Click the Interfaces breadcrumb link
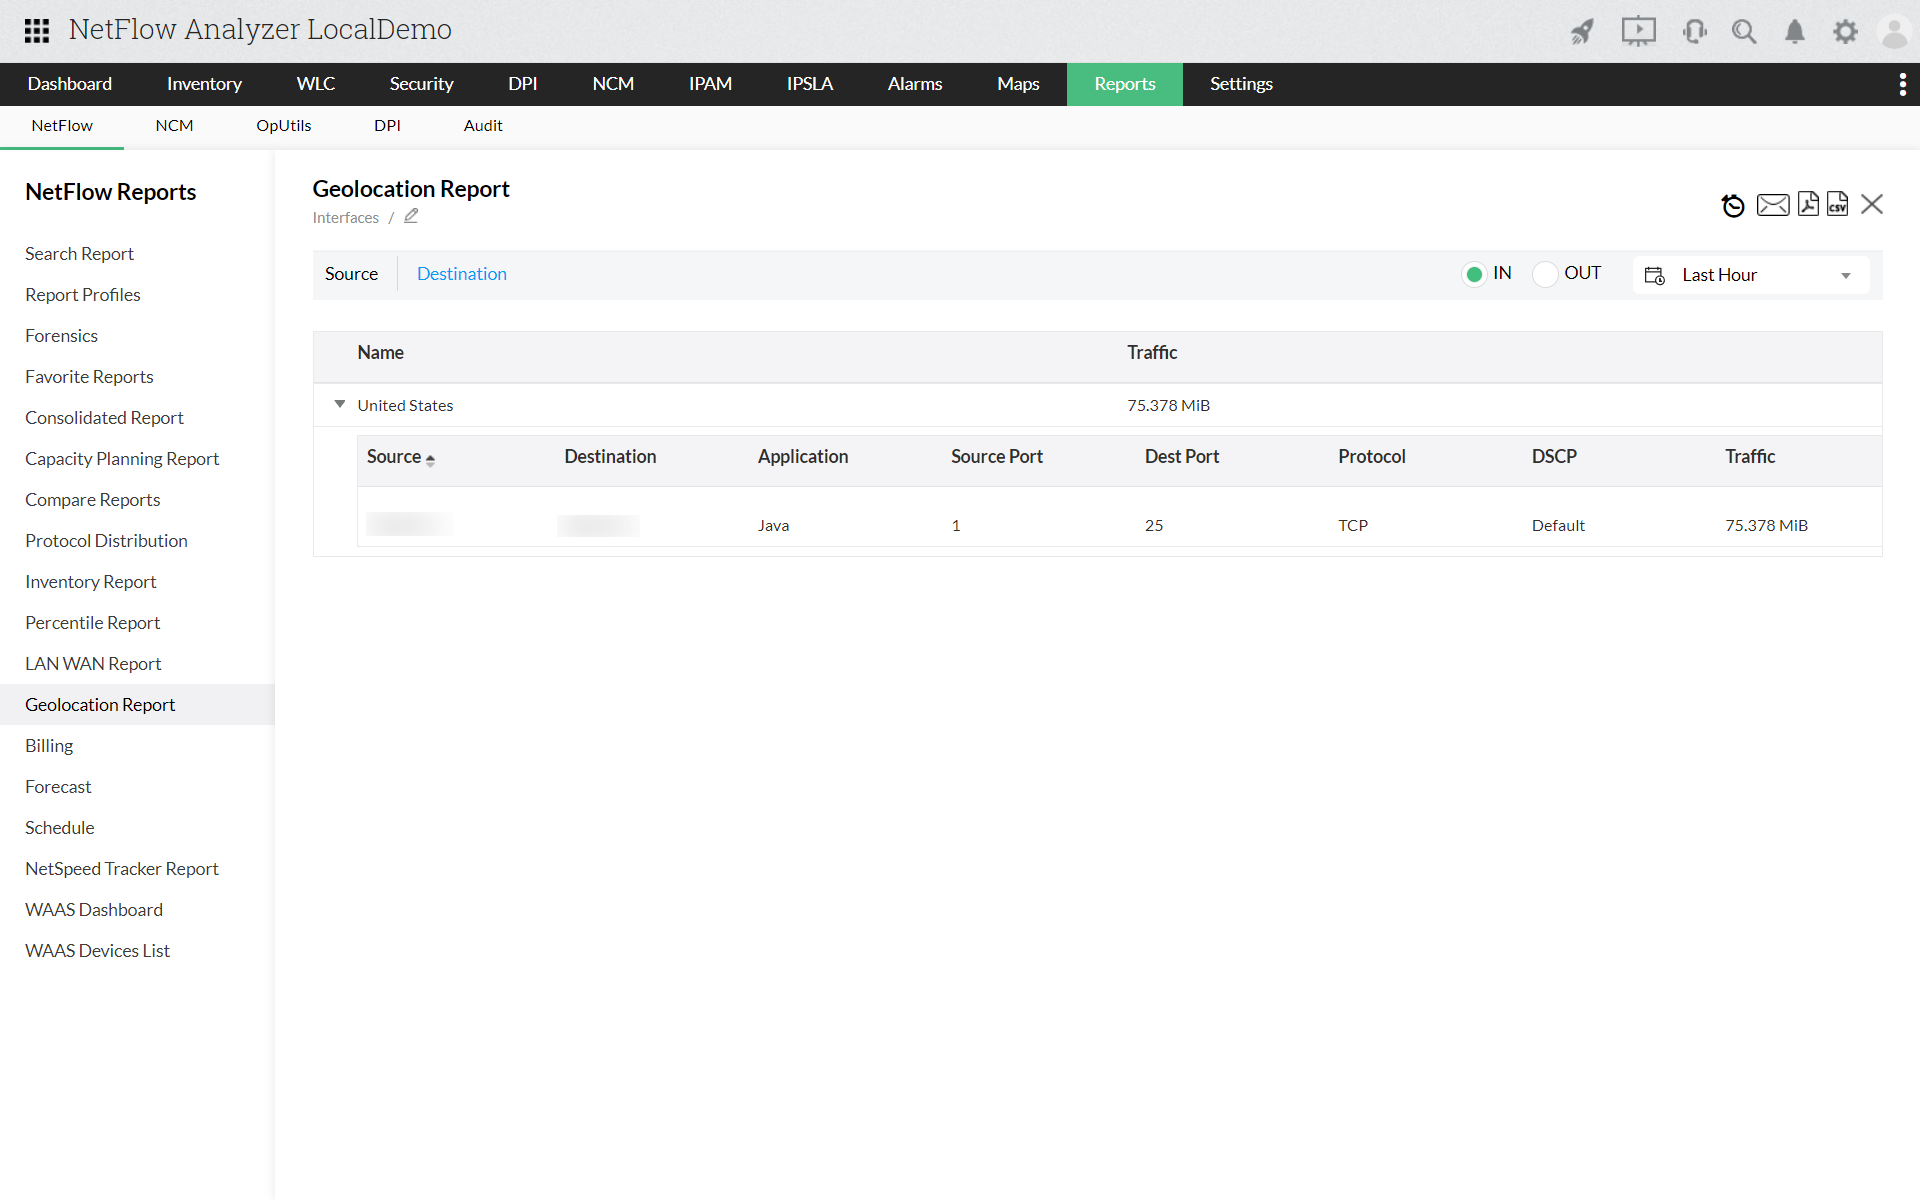This screenshot has width=1920, height=1200. [345, 217]
